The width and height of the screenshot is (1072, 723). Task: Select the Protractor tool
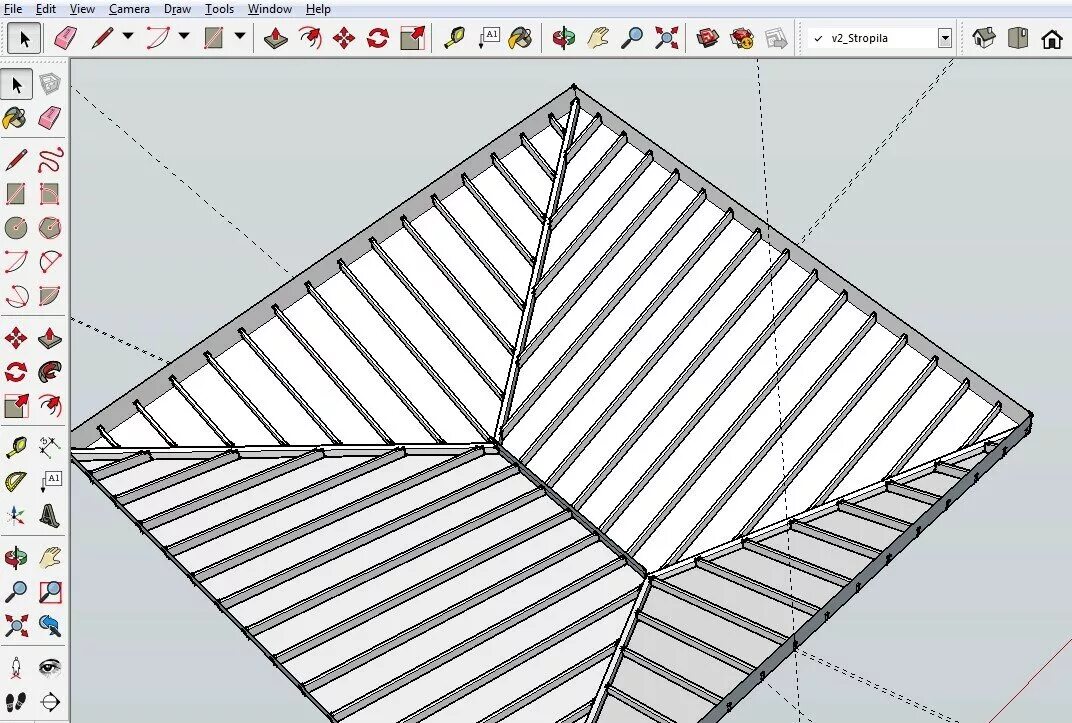[16, 482]
